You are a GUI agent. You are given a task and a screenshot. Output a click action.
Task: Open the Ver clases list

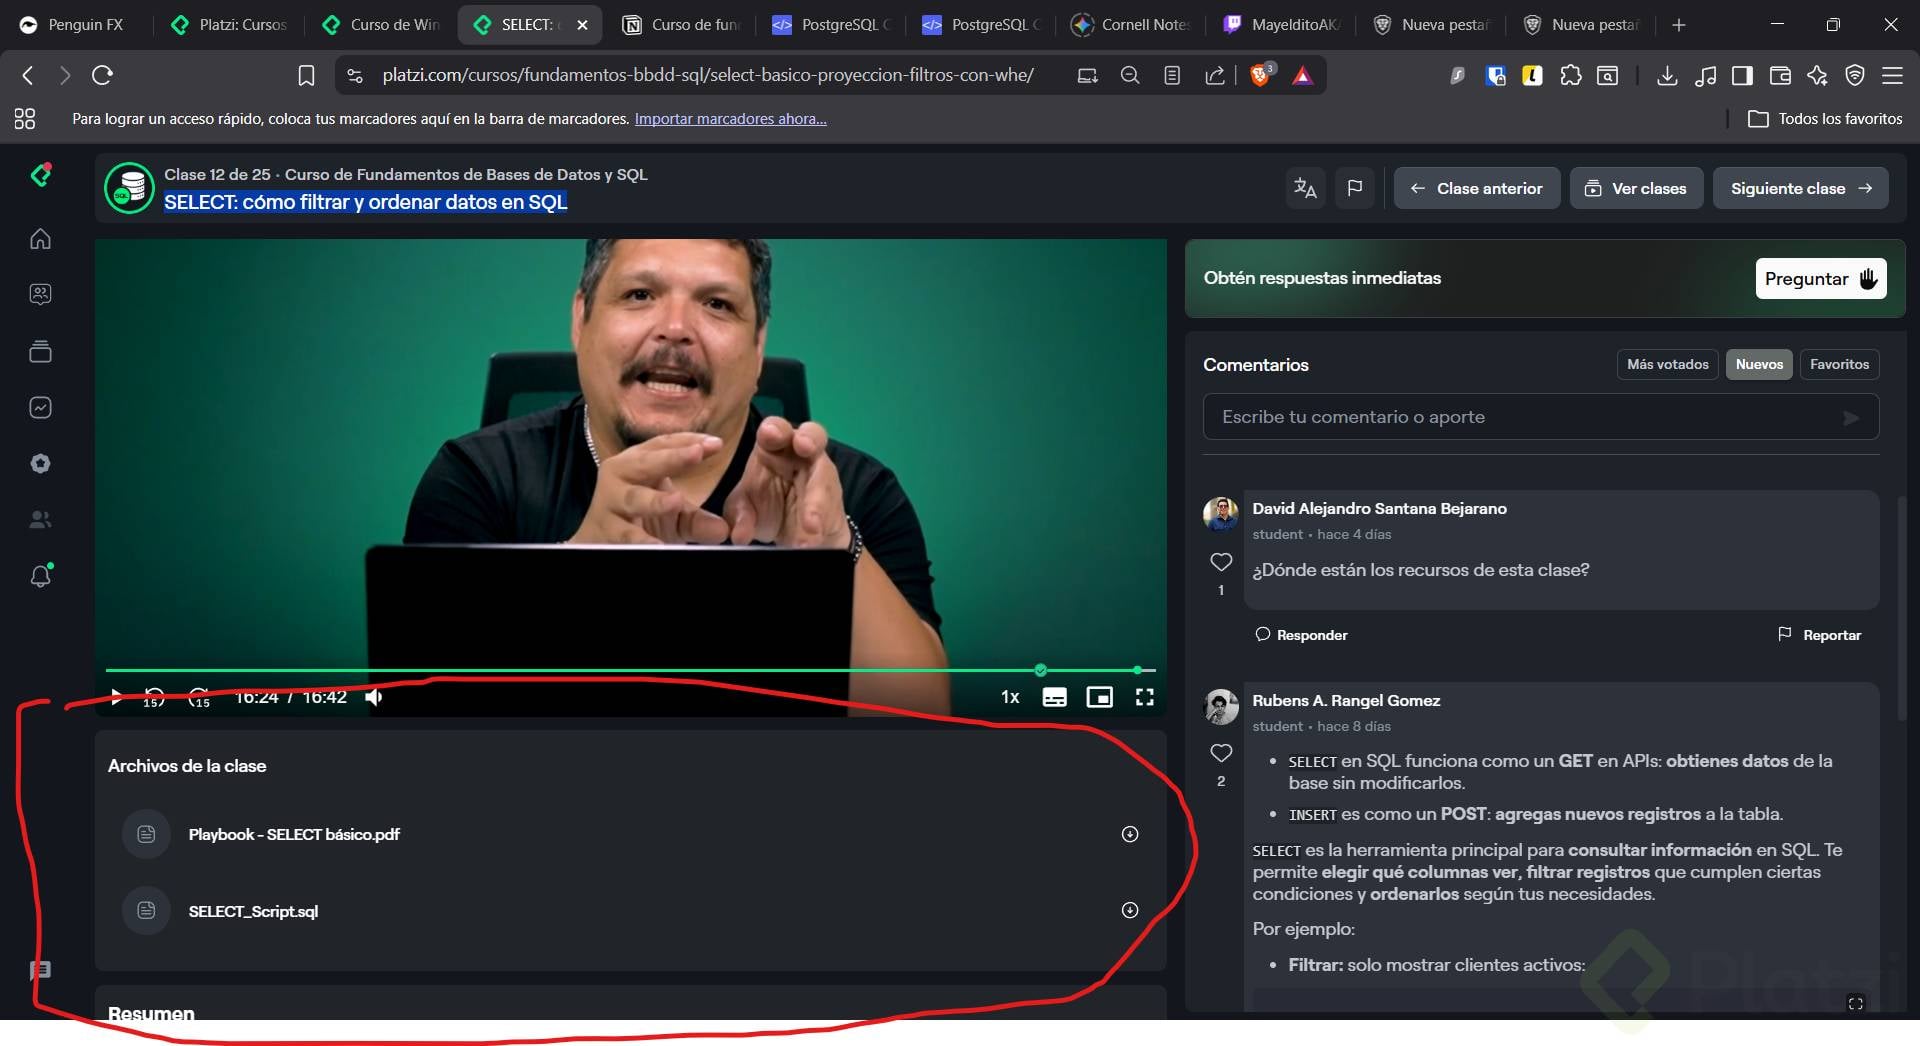point(1636,188)
